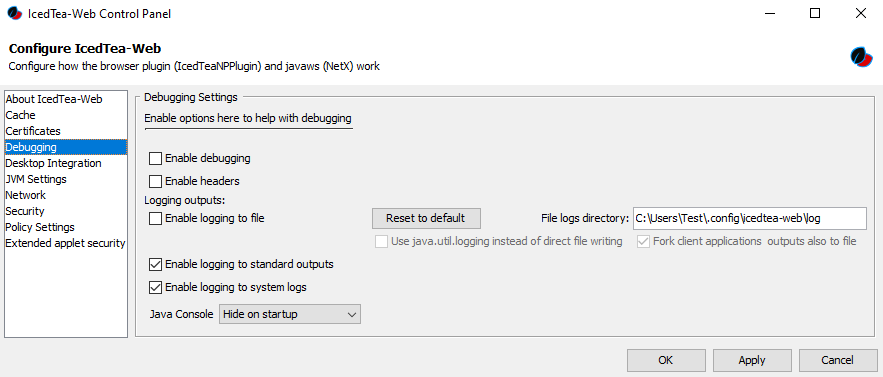
Task: Click inside the File logs directory field
Action: 750,218
